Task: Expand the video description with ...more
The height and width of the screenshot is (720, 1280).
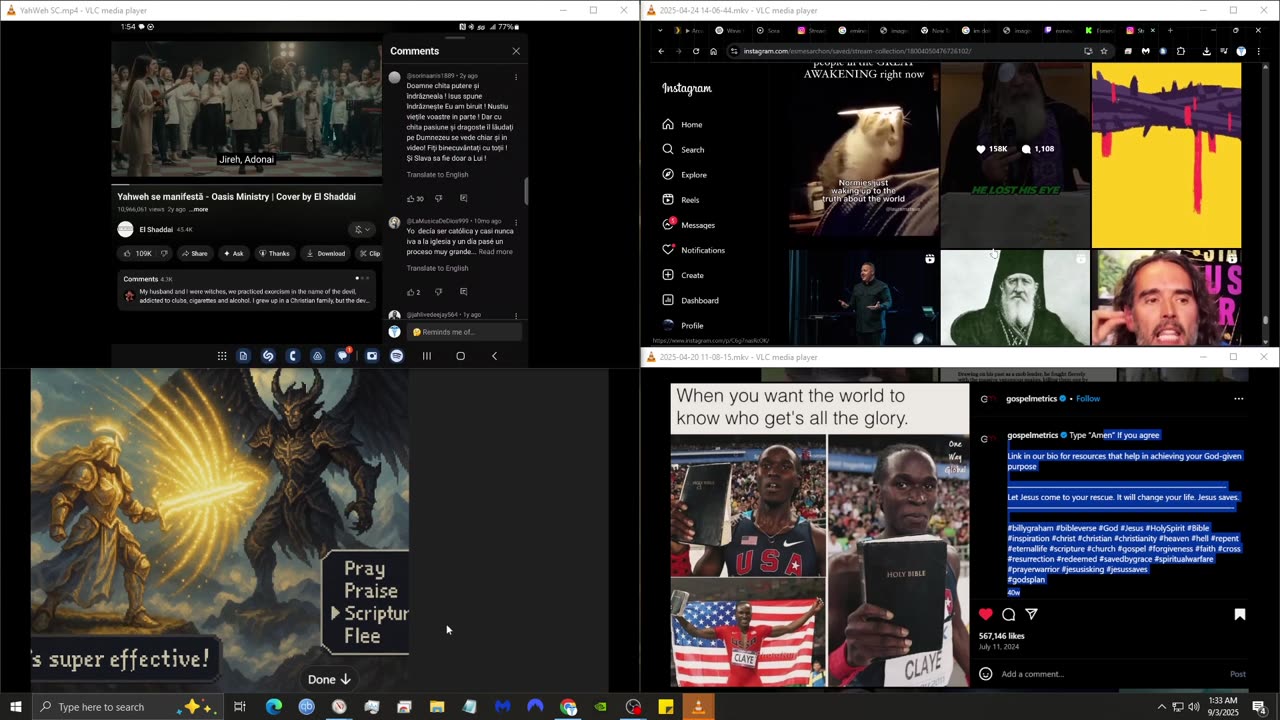Action: pyautogui.click(x=199, y=209)
